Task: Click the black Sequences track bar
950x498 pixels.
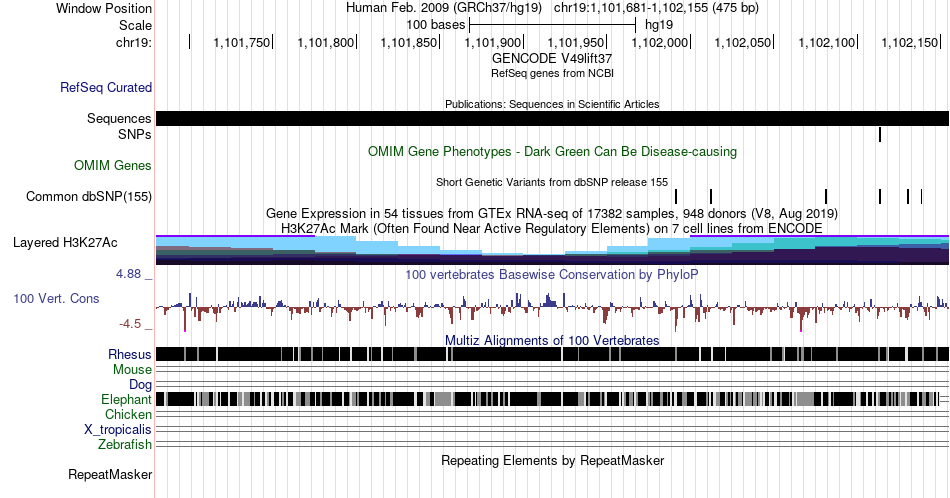Action: [x=552, y=118]
